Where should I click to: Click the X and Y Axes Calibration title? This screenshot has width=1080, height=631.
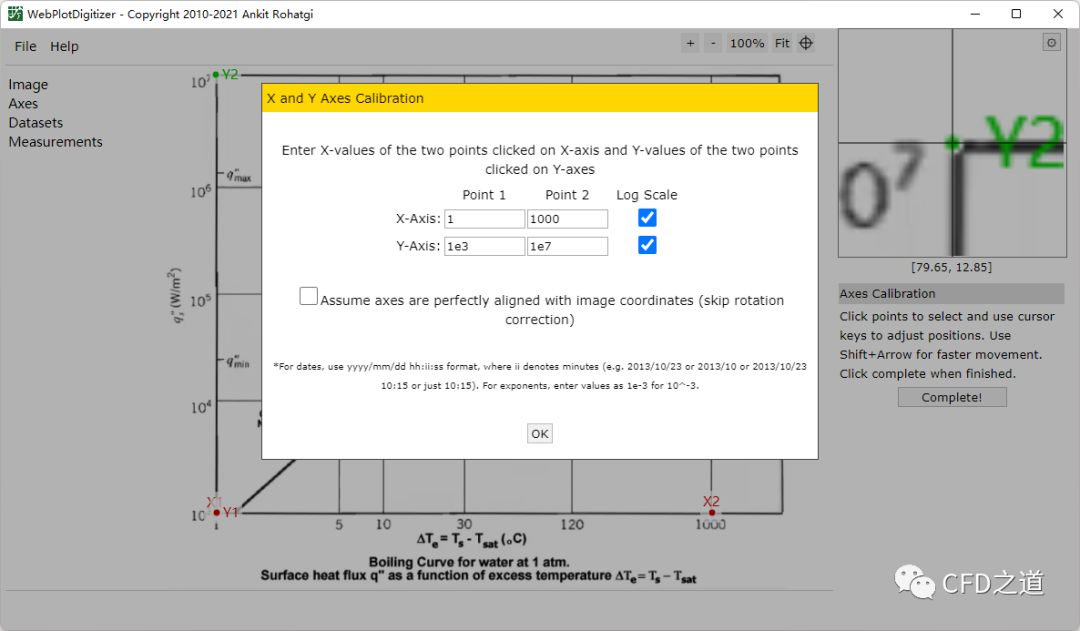[x=345, y=98]
